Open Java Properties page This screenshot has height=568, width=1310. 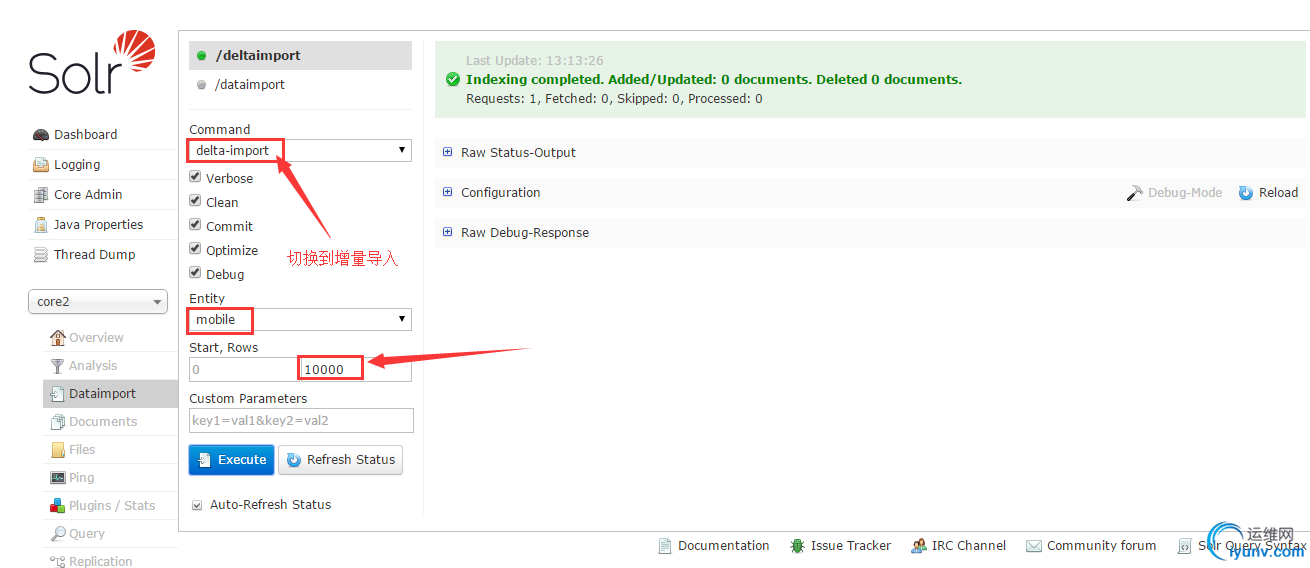(99, 225)
